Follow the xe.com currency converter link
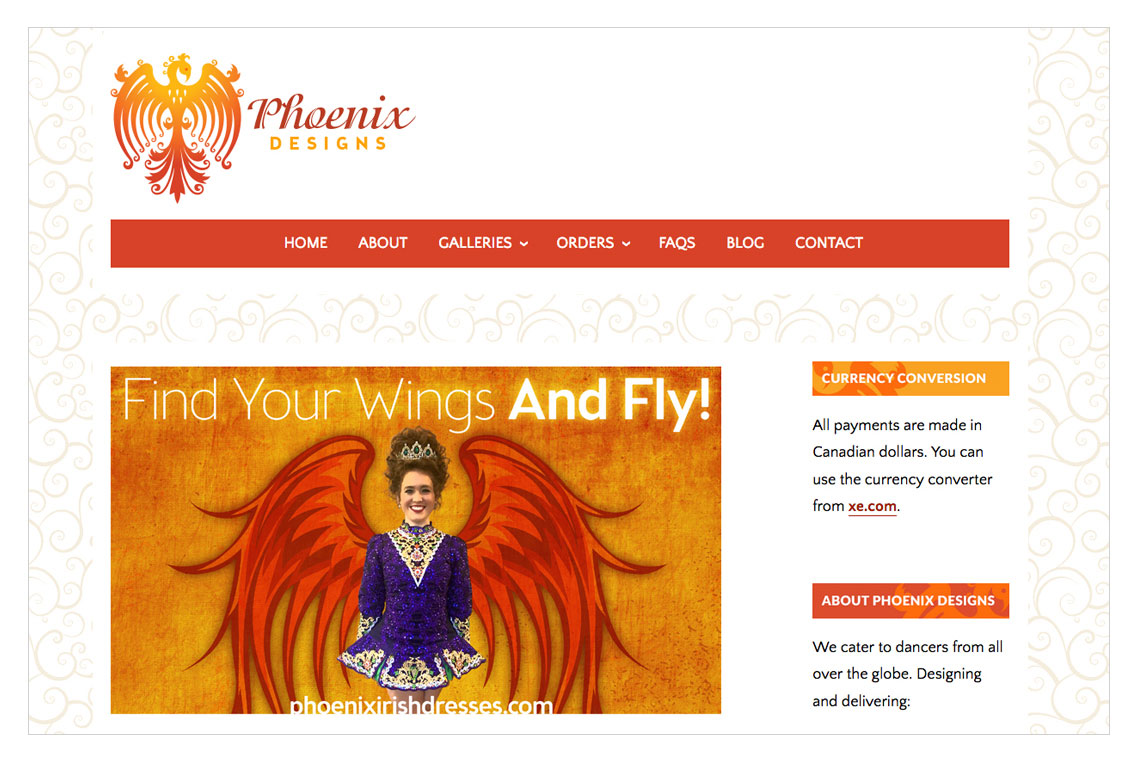This screenshot has width=1136, height=764. coord(872,506)
